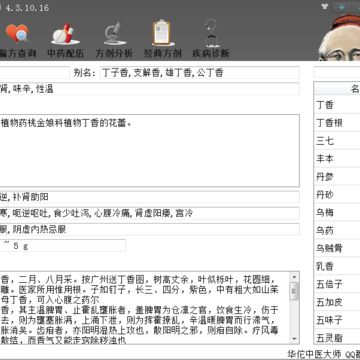Select 丹参 in the herb list

tap(337, 177)
